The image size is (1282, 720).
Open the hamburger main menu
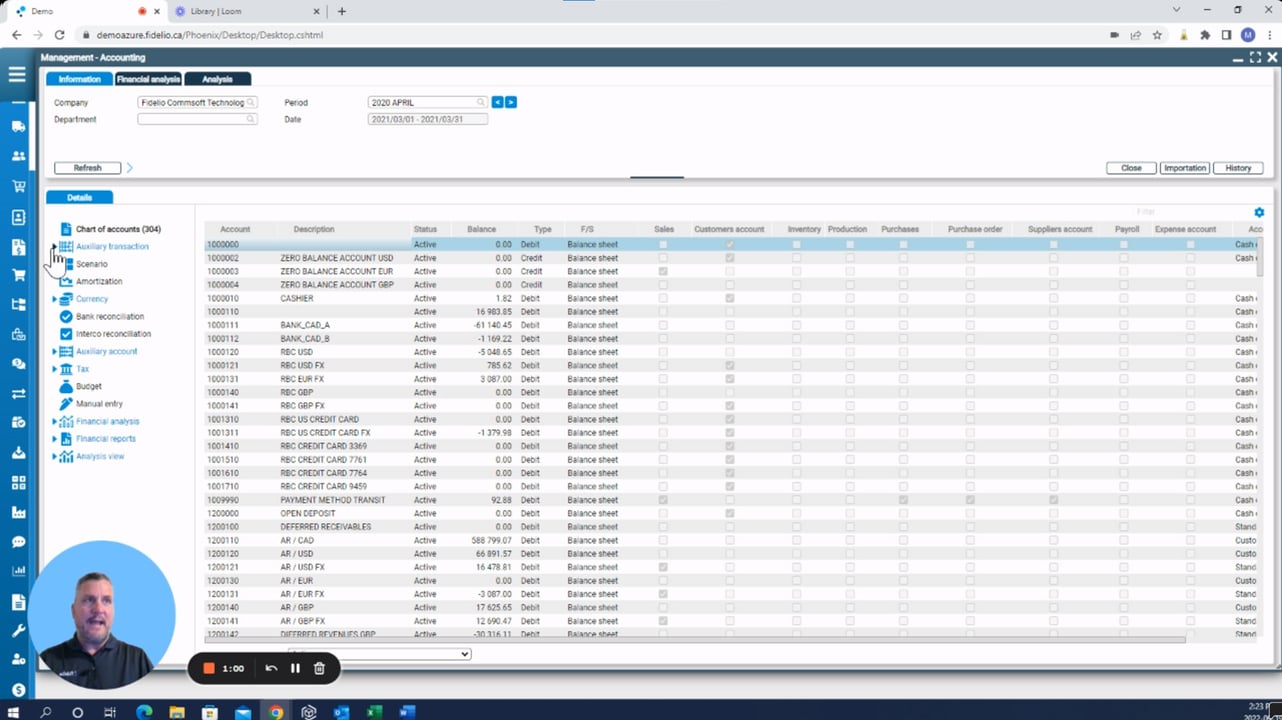coord(17,74)
